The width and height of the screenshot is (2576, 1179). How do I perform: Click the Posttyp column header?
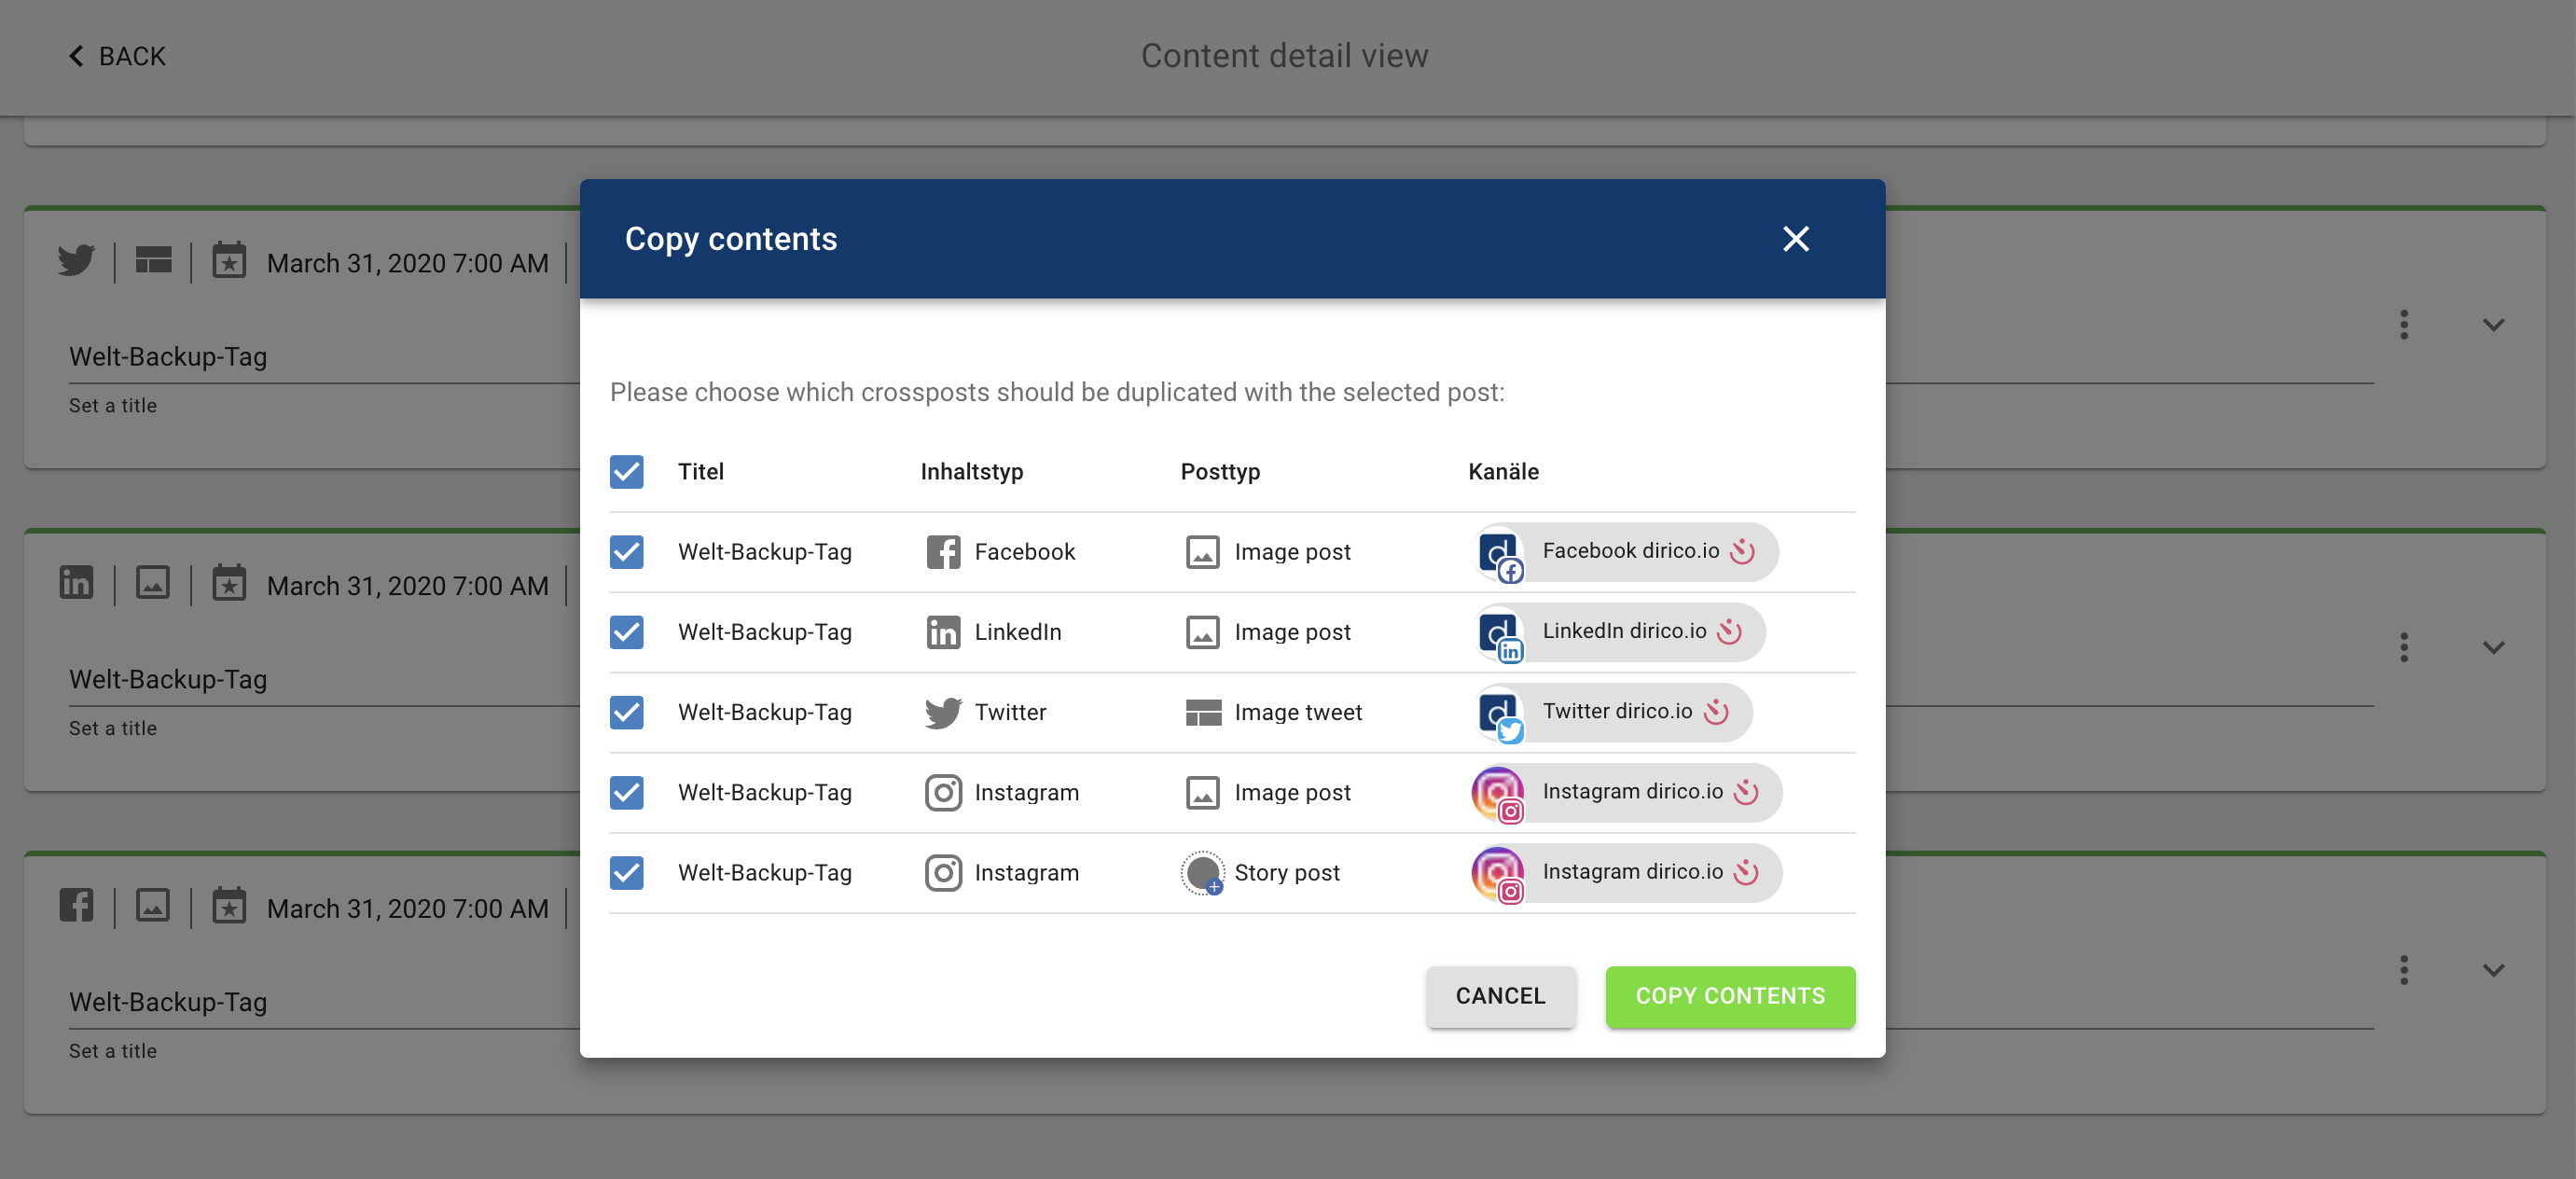point(1220,472)
